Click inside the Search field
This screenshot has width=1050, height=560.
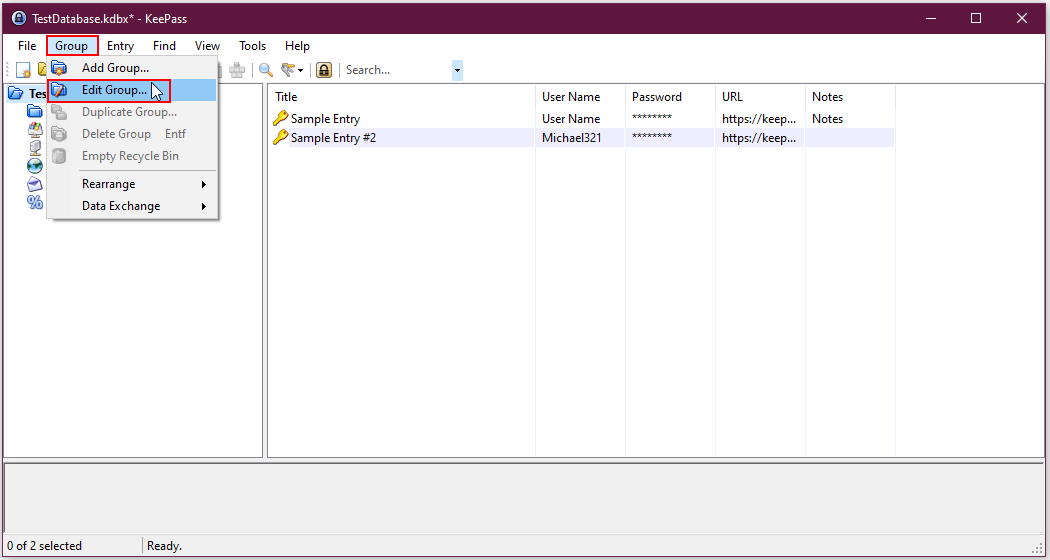click(397, 70)
